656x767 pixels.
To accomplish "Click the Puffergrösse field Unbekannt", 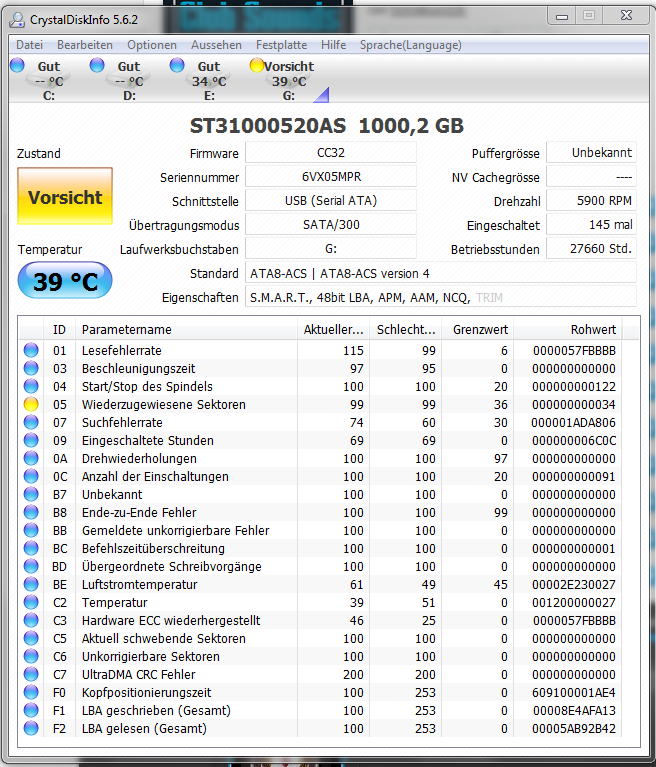I will tap(591, 153).
